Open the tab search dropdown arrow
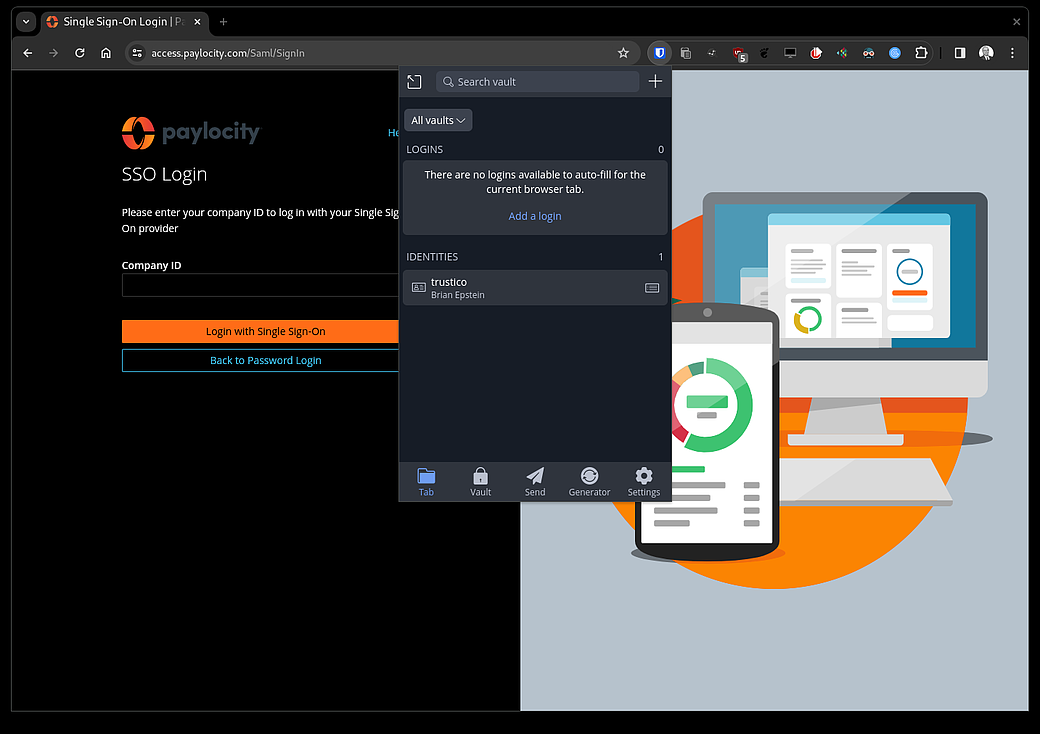The image size is (1040, 734). point(26,21)
